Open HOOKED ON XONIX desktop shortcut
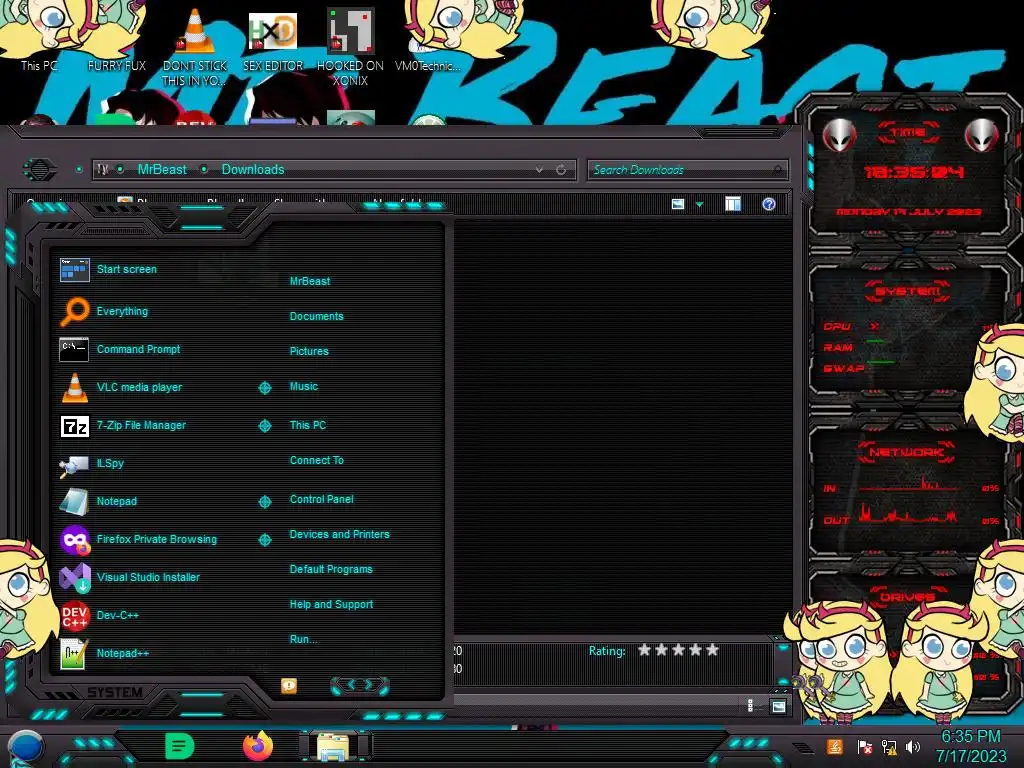Viewport: 1024px width, 768px height. click(350, 47)
